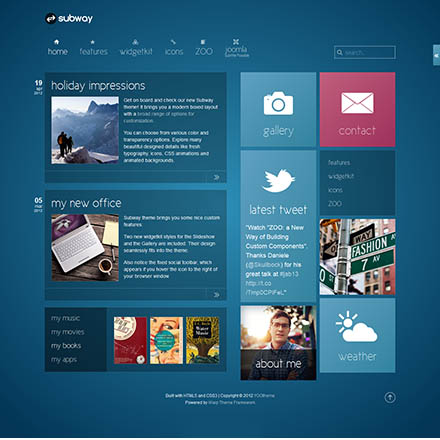Open the social toolbar side tab
The height and width of the screenshot is (440, 440).
click(436, 55)
